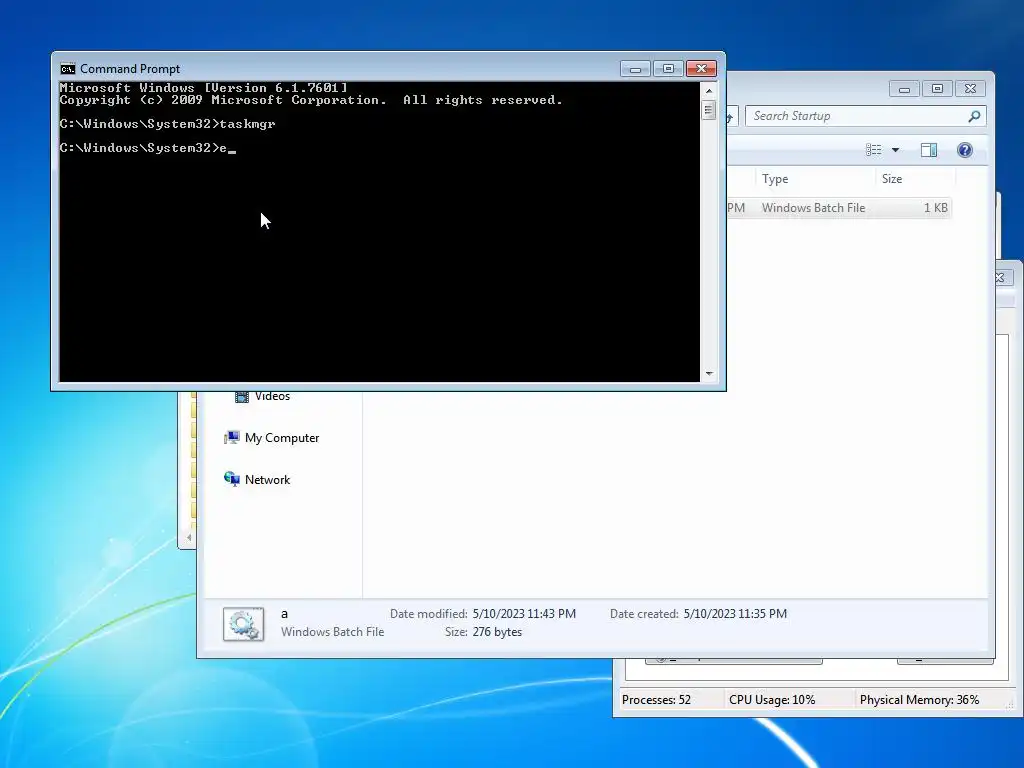Open the view options dropdown arrow
Screen dimensions: 1024x768
tap(895, 150)
